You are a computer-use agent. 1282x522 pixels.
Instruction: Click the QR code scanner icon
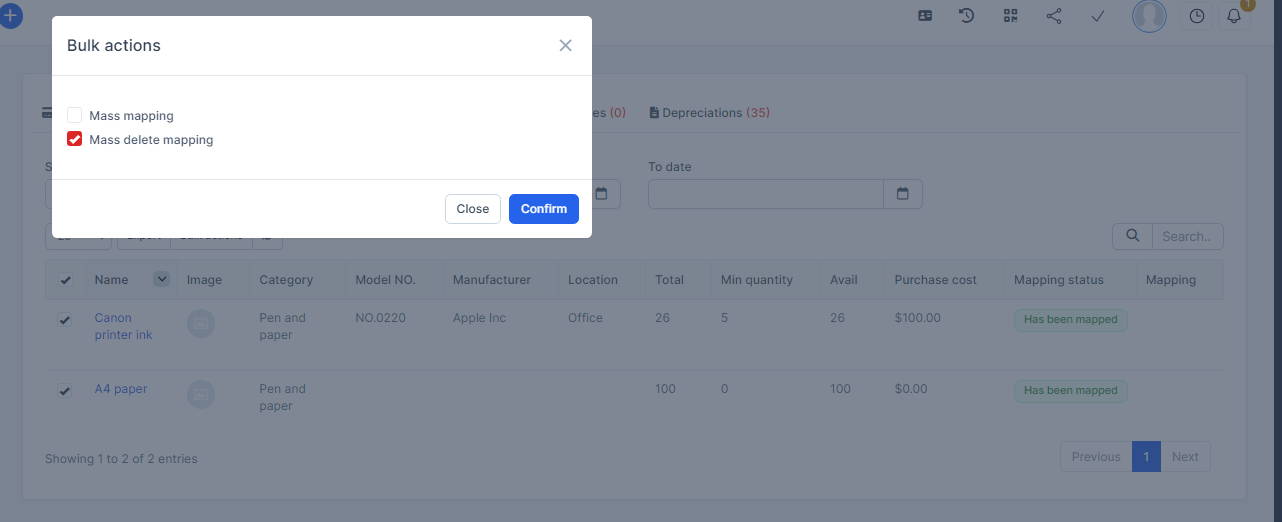point(1010,16)
